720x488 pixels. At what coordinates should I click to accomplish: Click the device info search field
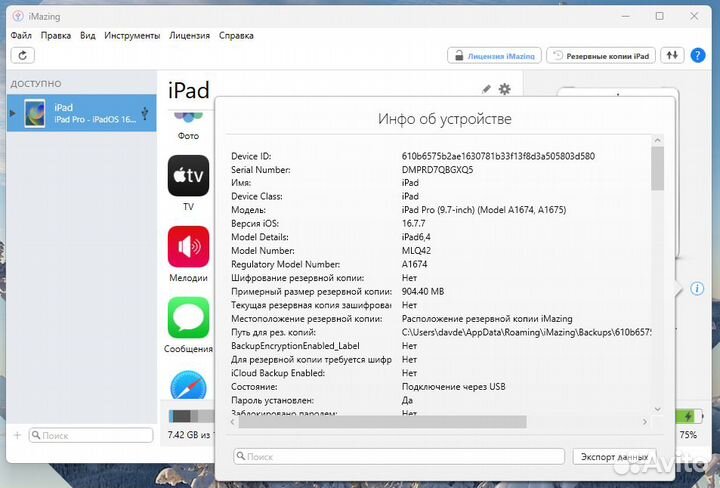pos(399,457)
